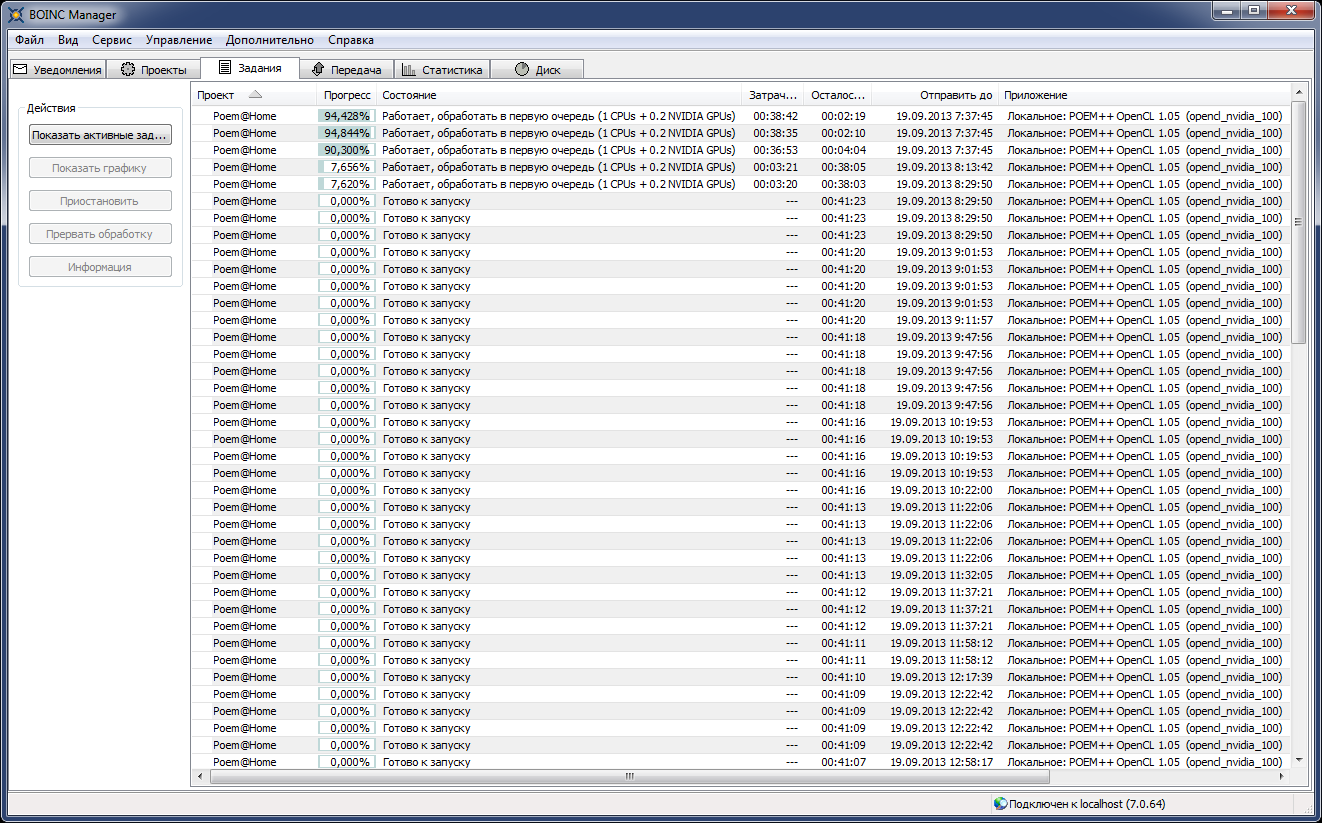Click the deadline 19.09.2013 12:58:17
1322x823 pixels.
tap(941, 762)
